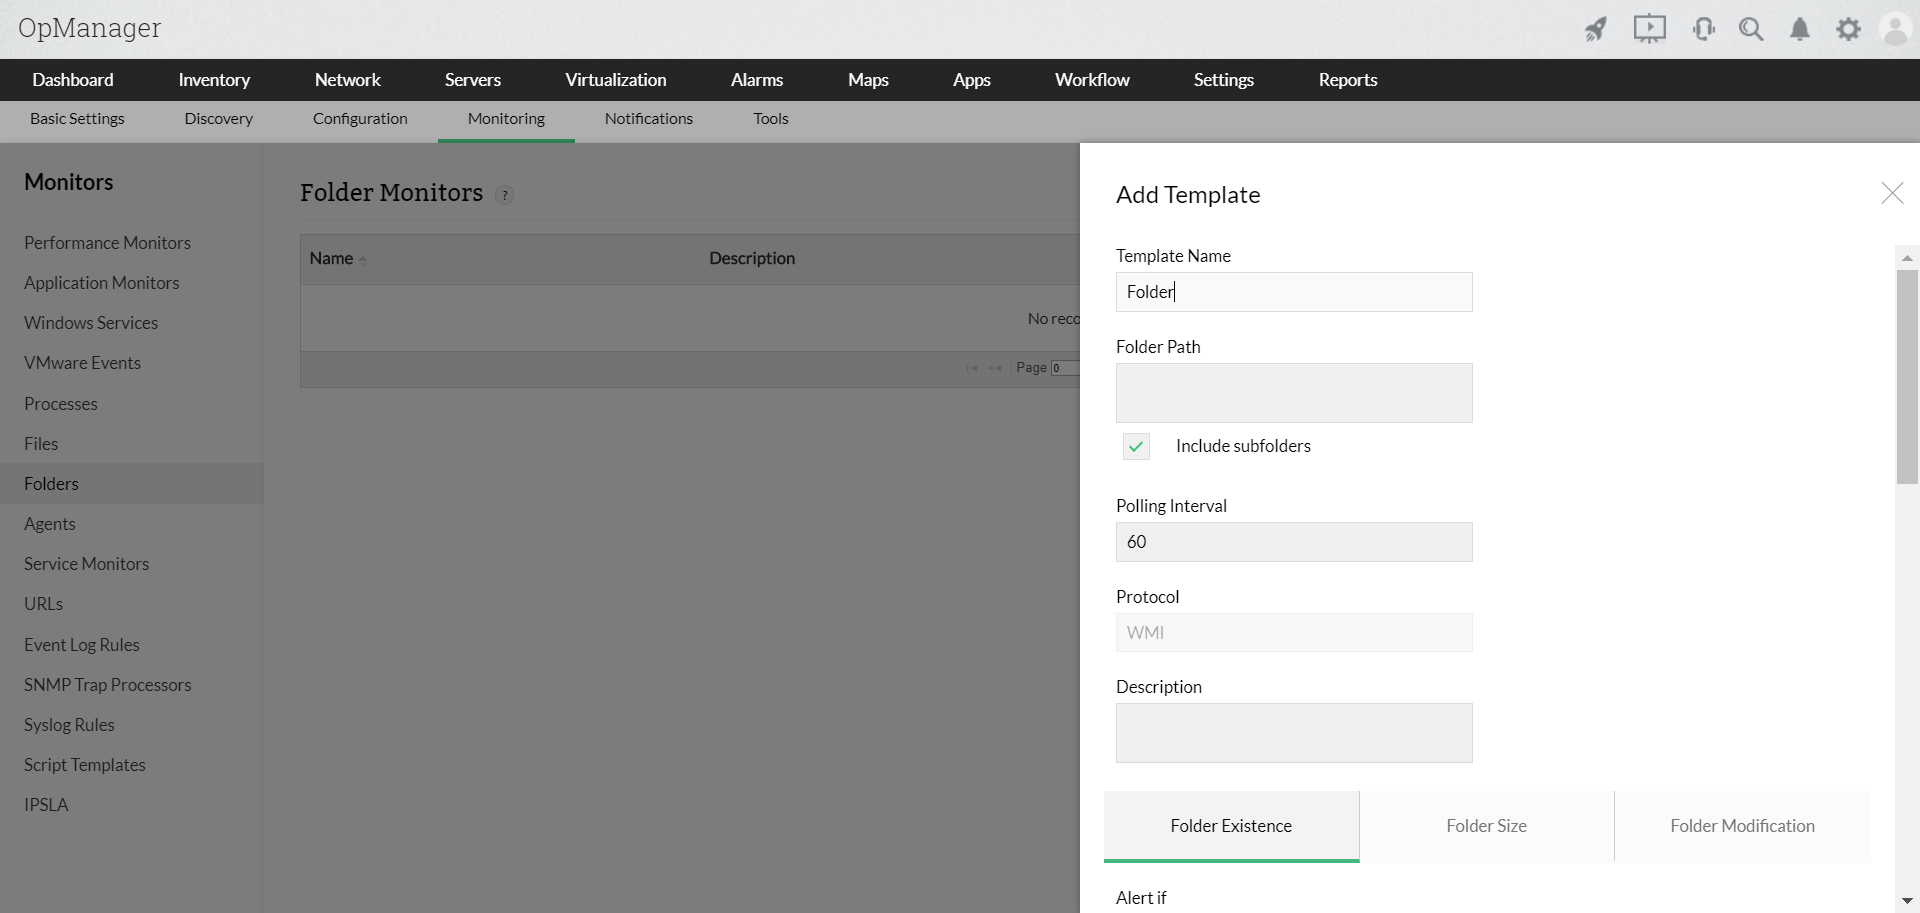The image size is (1920, 913).
Task: Click the OpManager logo
Action: (x=89, y=28)
